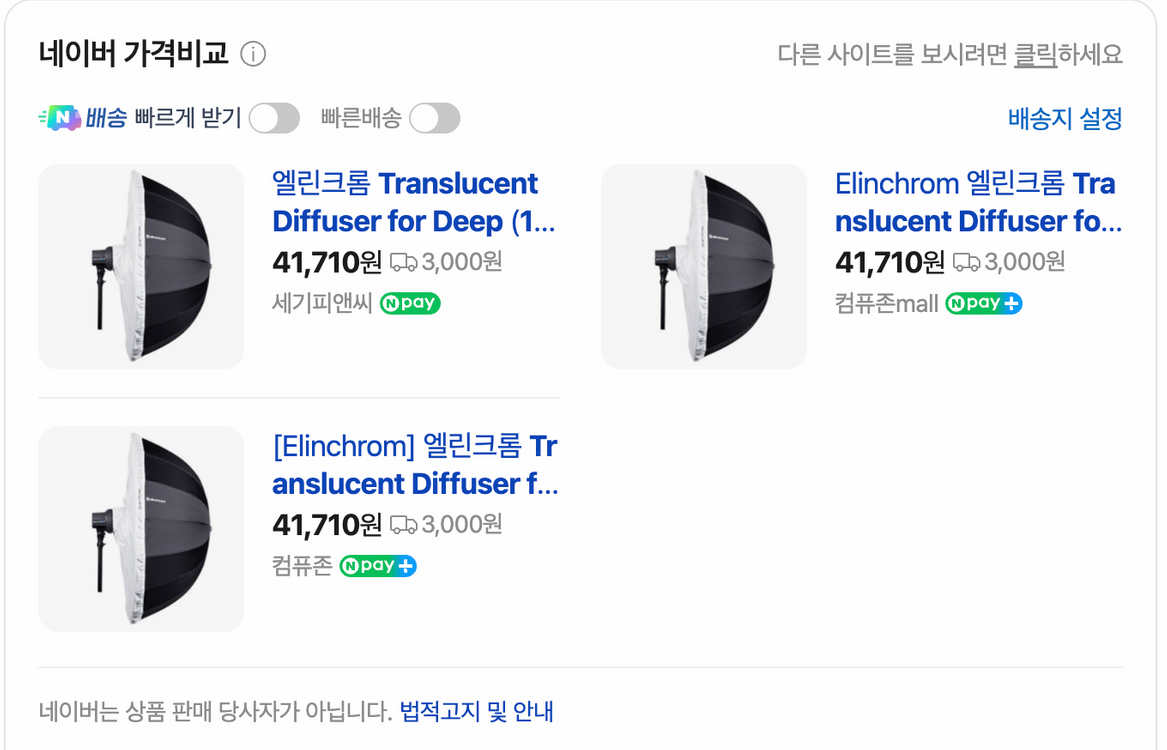Screen dimensions: 1167x750
Task: Open the Elinchrom 엘린크롬 product from 컴퓨존mall
Action: (975, 202)
